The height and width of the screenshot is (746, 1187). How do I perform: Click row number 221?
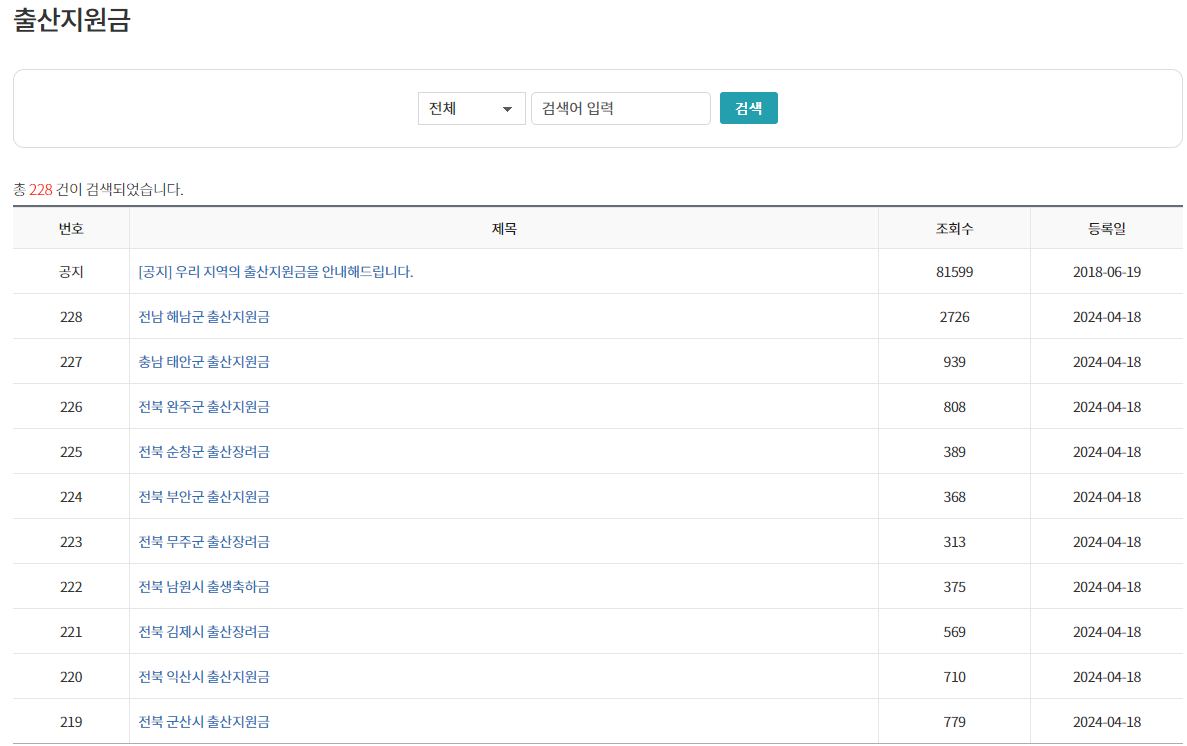click(71, 632)
